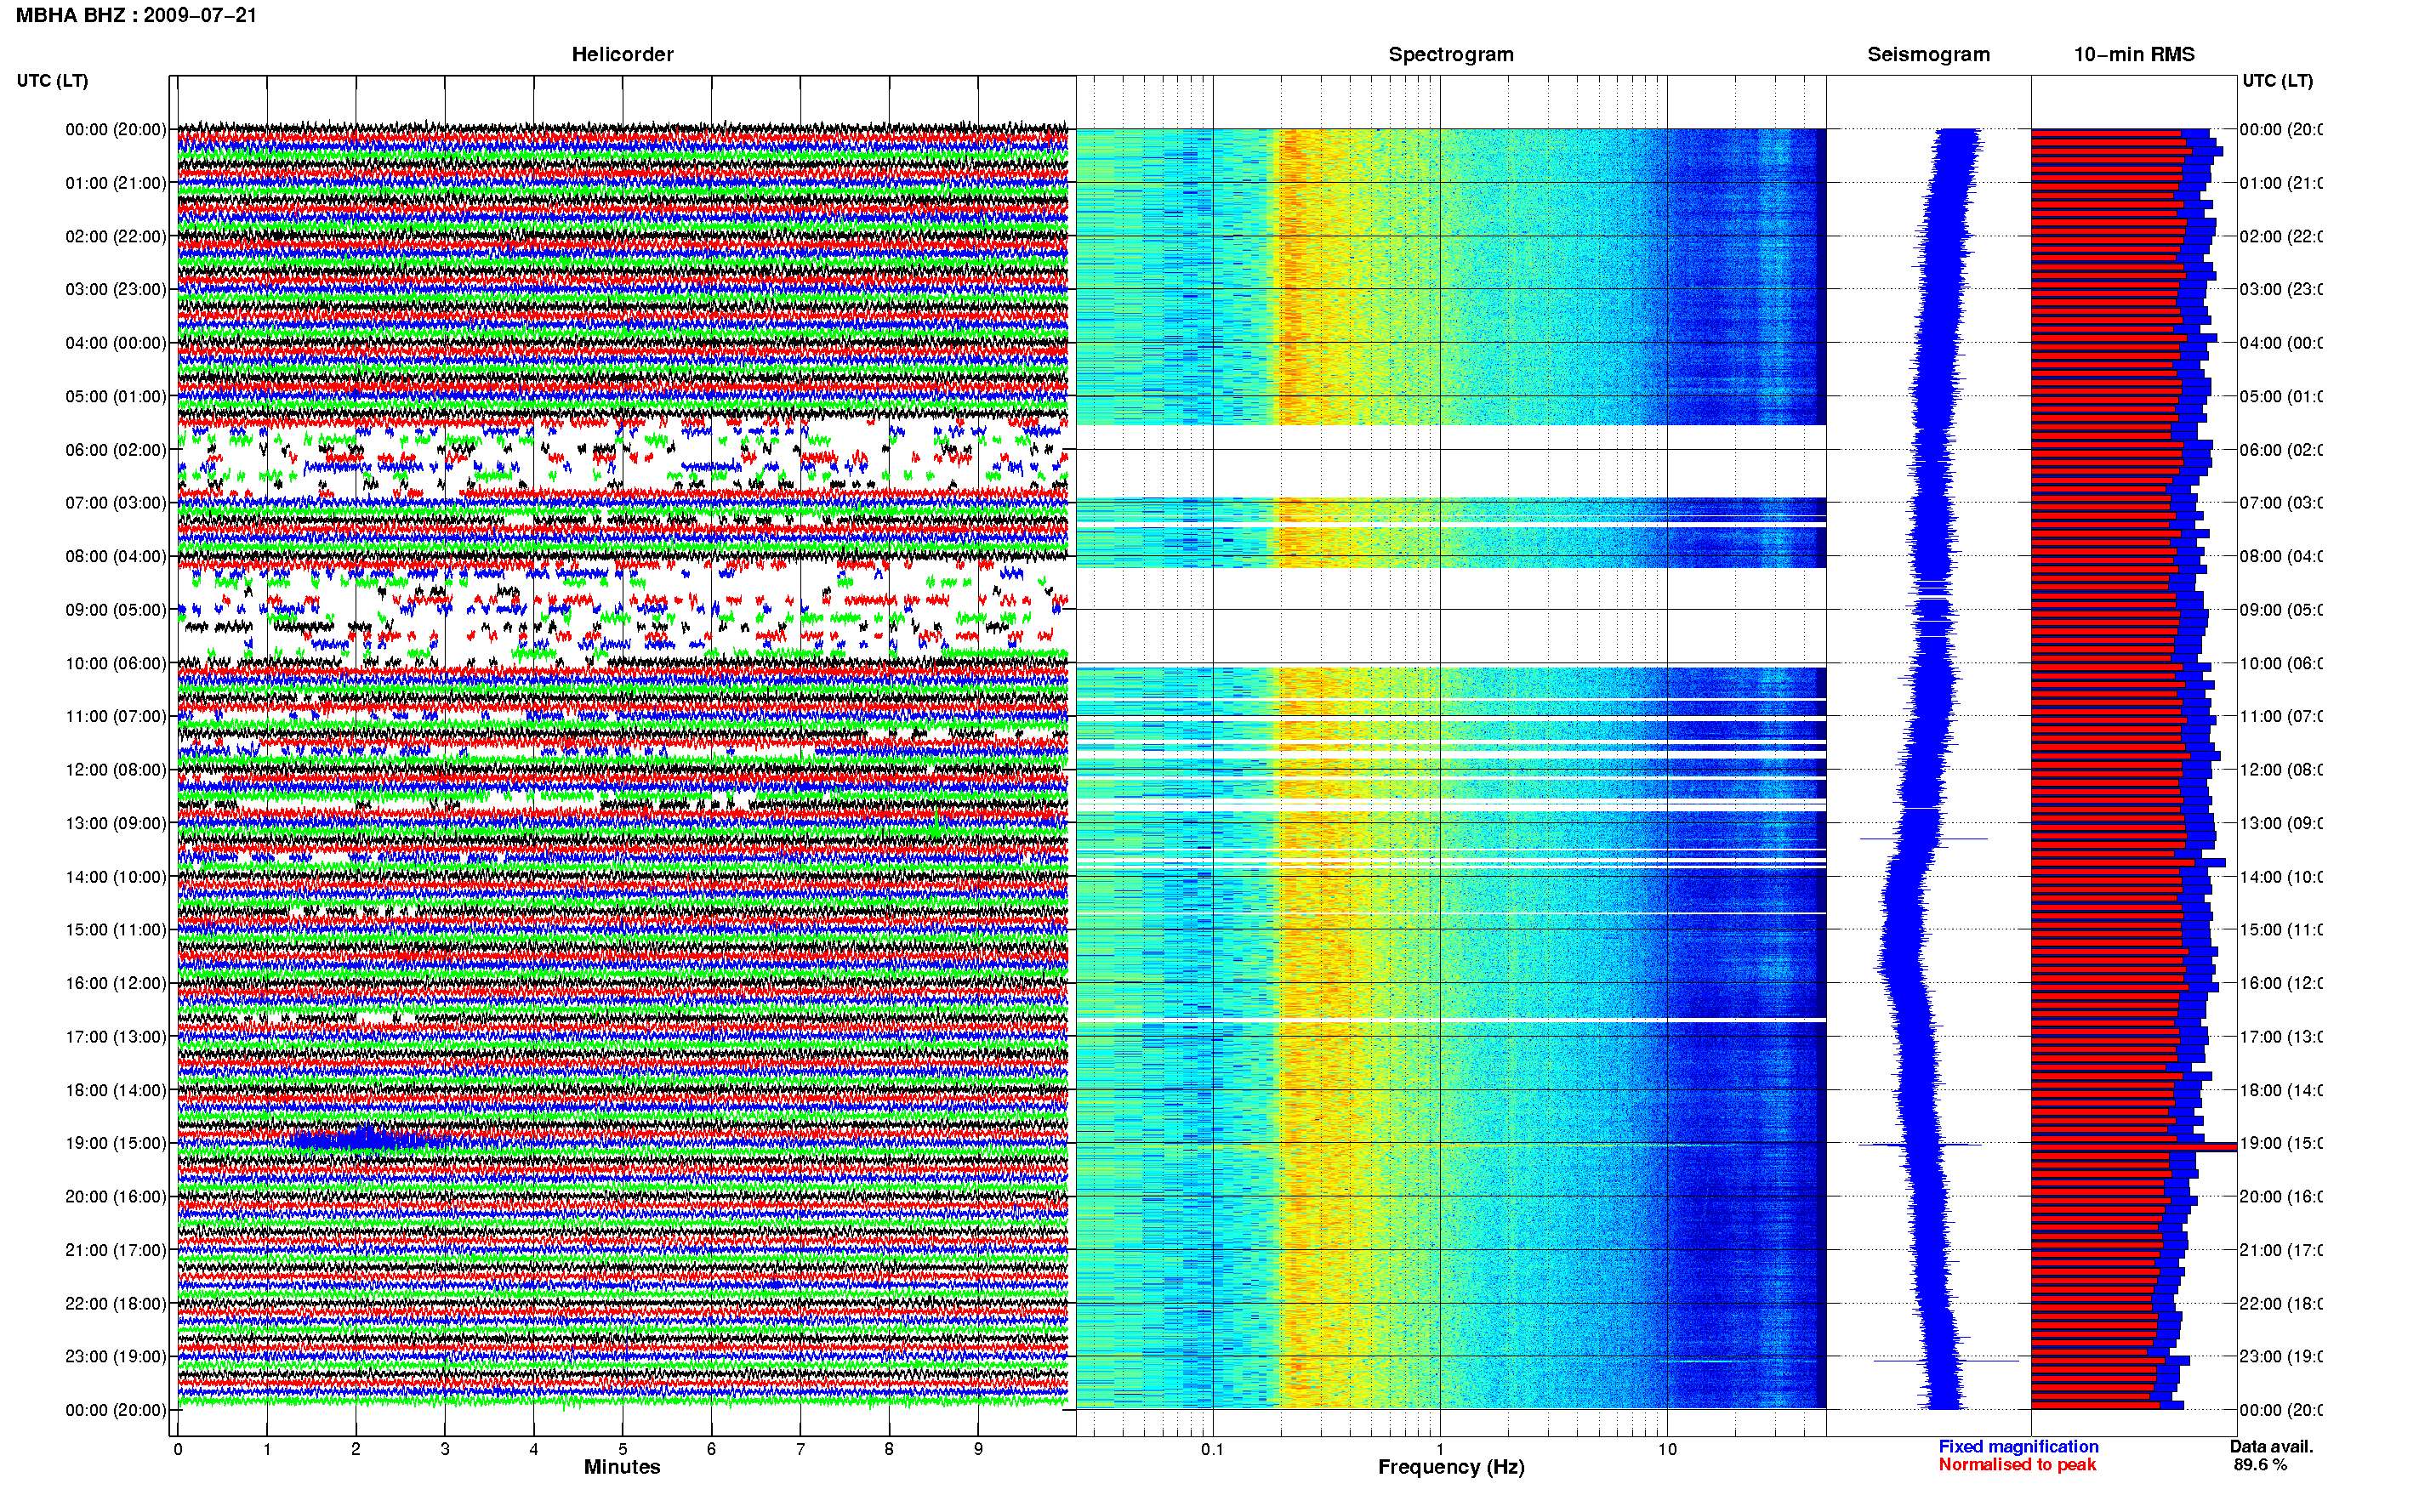This screenshot has width=2419, height=1512.
Task: Click the left 05:00 (01:00) time label
Action: (116, 396)
